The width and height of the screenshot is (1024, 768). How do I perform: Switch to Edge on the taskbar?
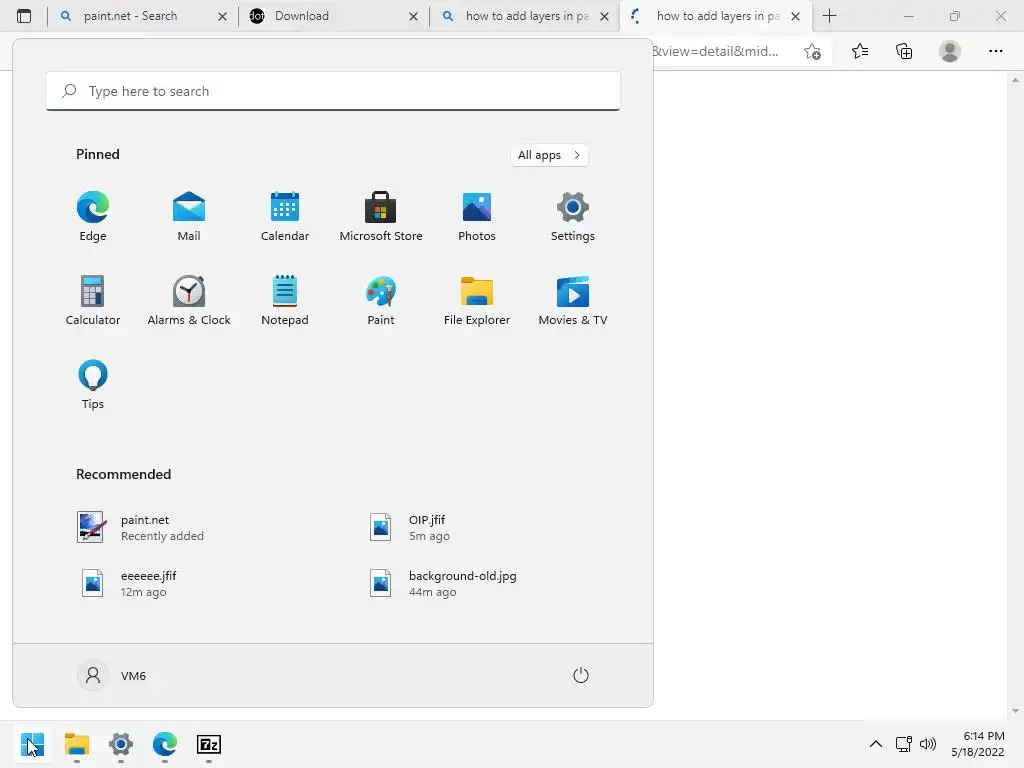coord(165,744)
